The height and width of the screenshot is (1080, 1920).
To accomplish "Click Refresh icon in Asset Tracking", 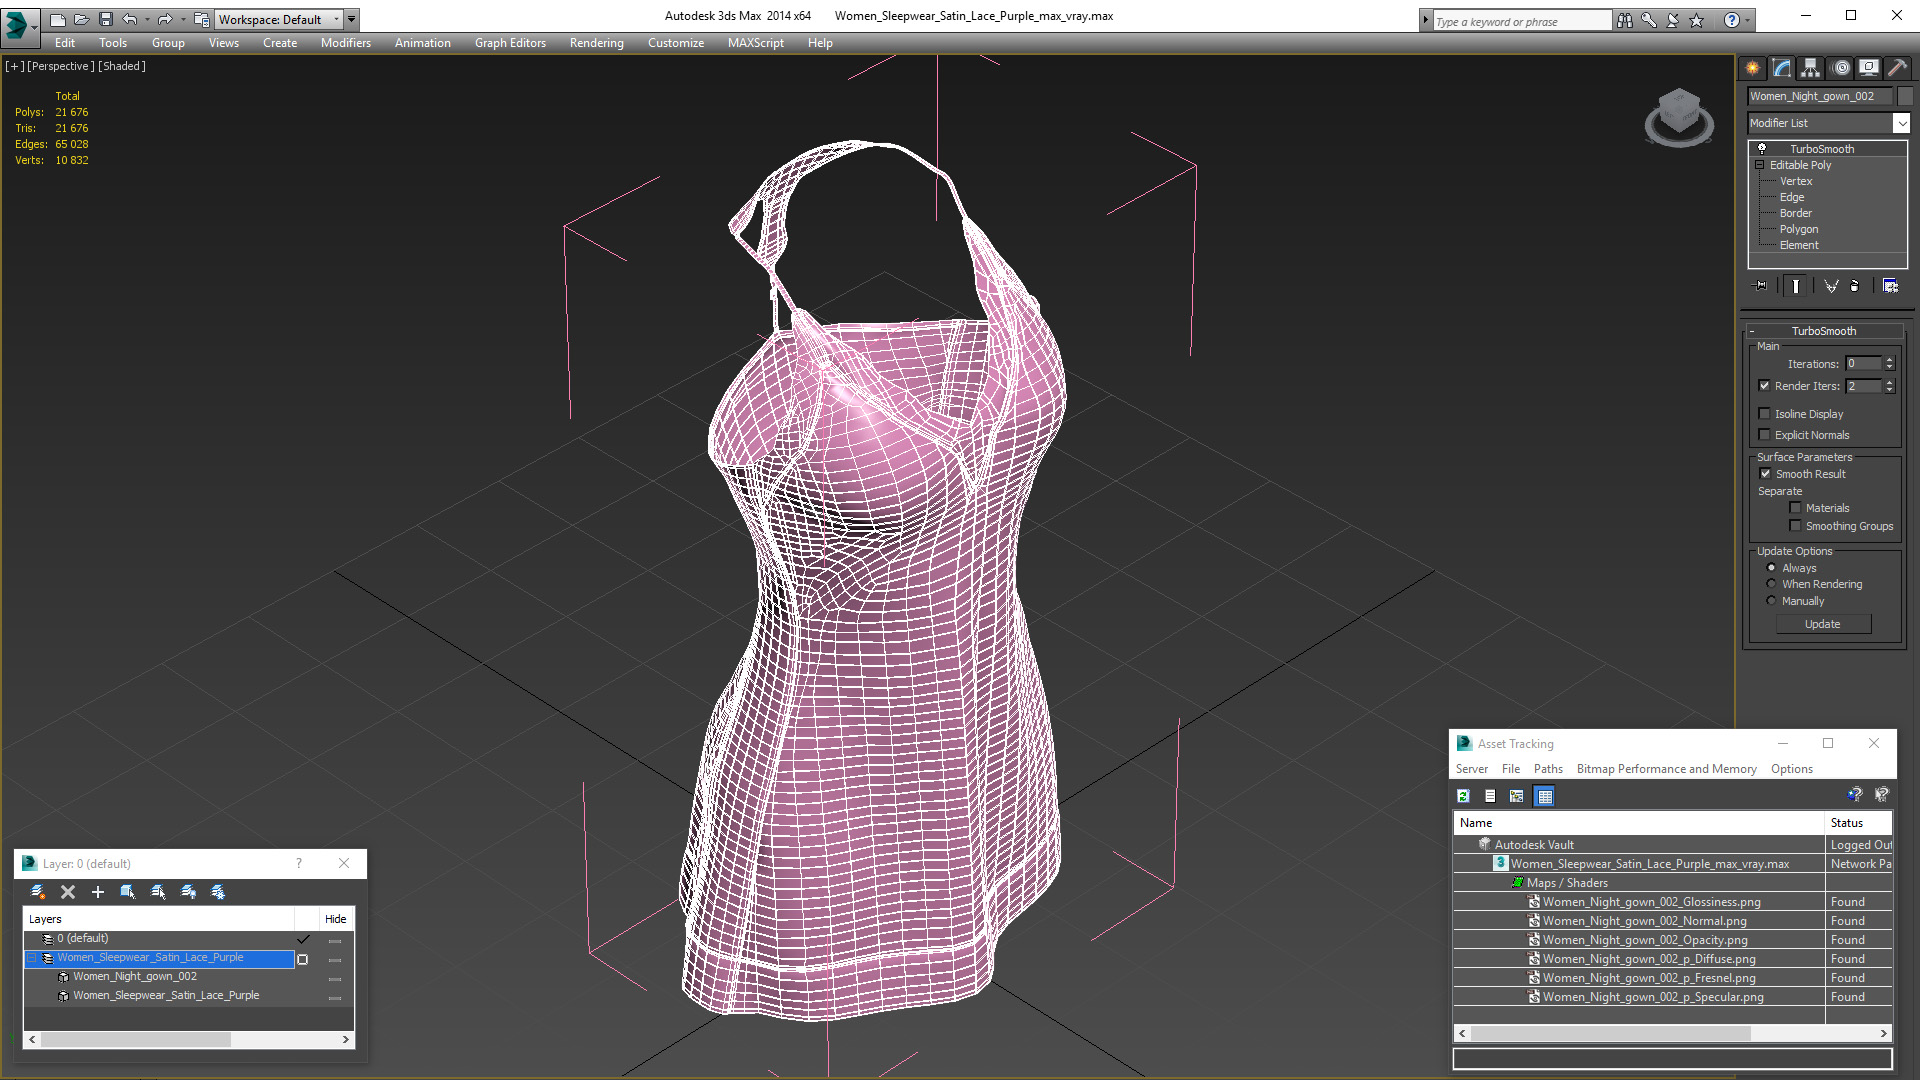I will pos(1464,796).
